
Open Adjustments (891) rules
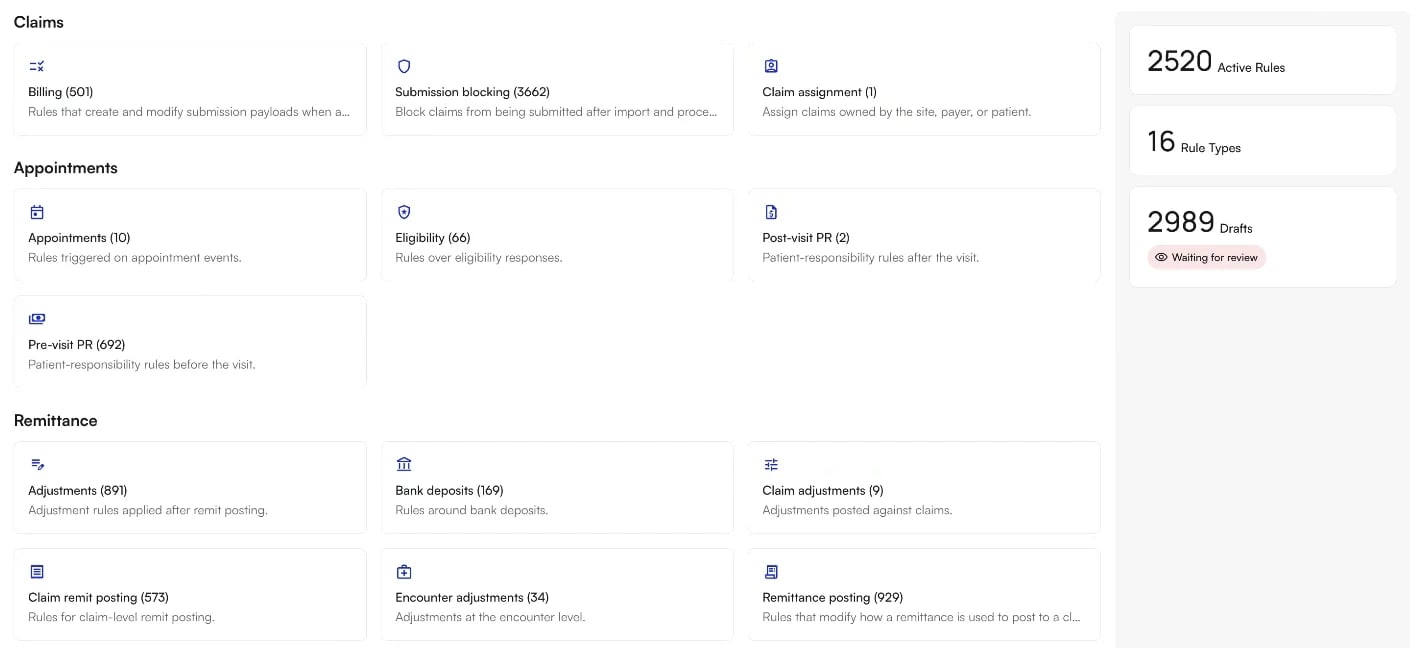pos(190,488)
